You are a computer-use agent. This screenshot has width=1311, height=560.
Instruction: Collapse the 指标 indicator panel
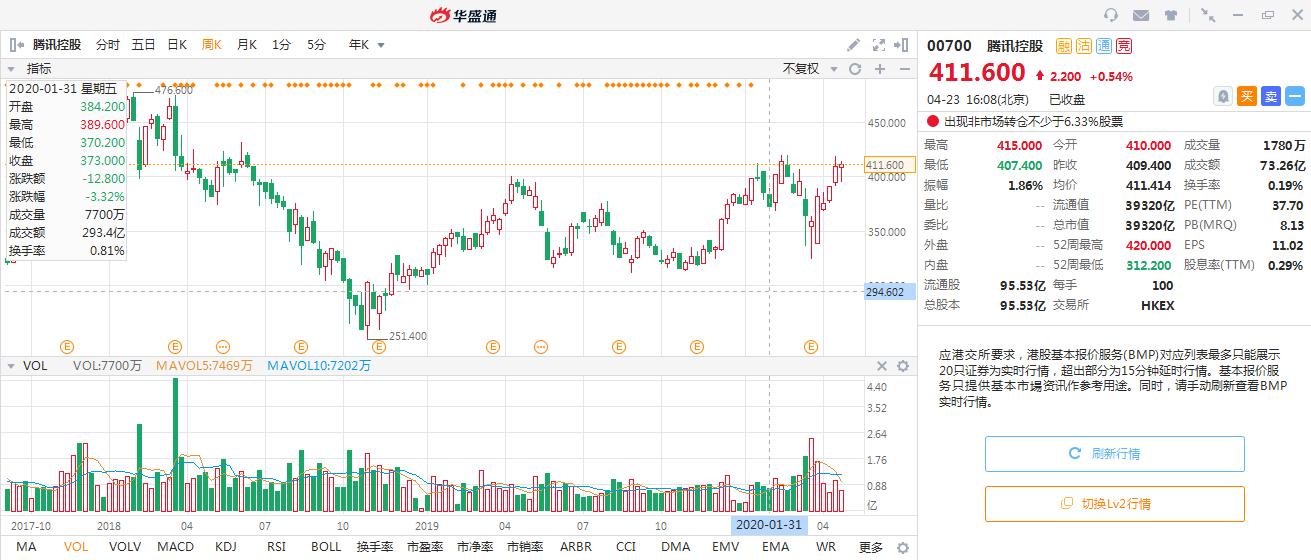(12, 69)
